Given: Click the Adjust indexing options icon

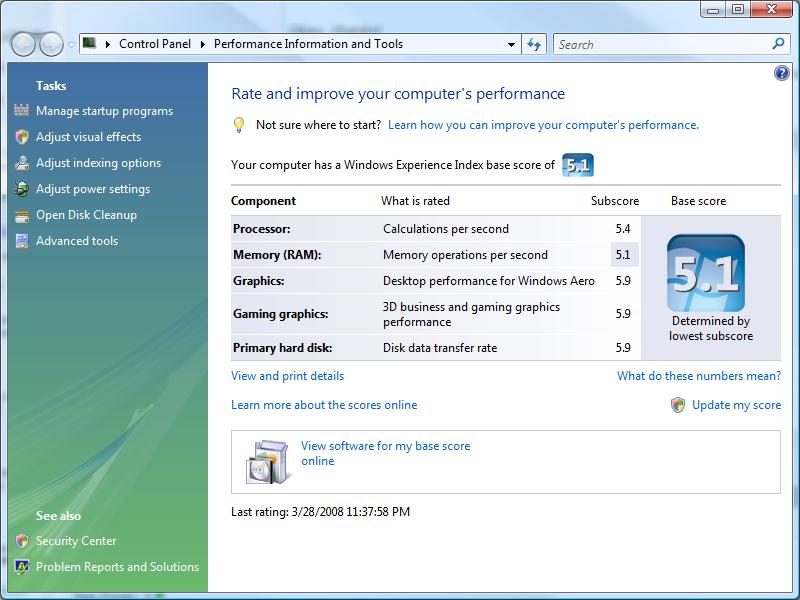Looking at the screenshot, I should point(21,163).
